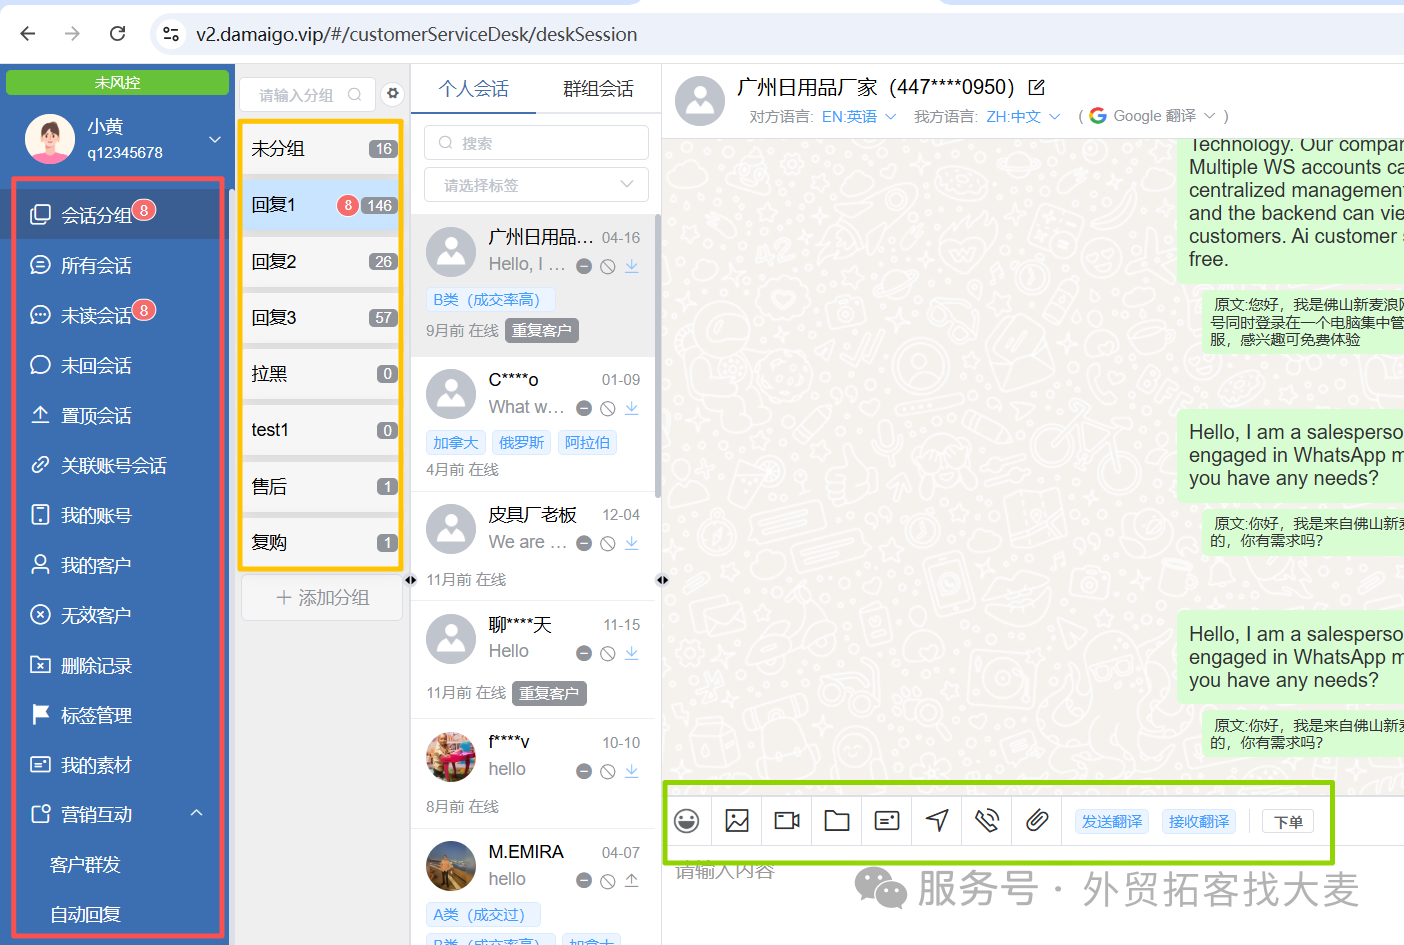Open 我的账号 in sidebar
This screenshot has width=1404, height=945.
pos(118,515)
